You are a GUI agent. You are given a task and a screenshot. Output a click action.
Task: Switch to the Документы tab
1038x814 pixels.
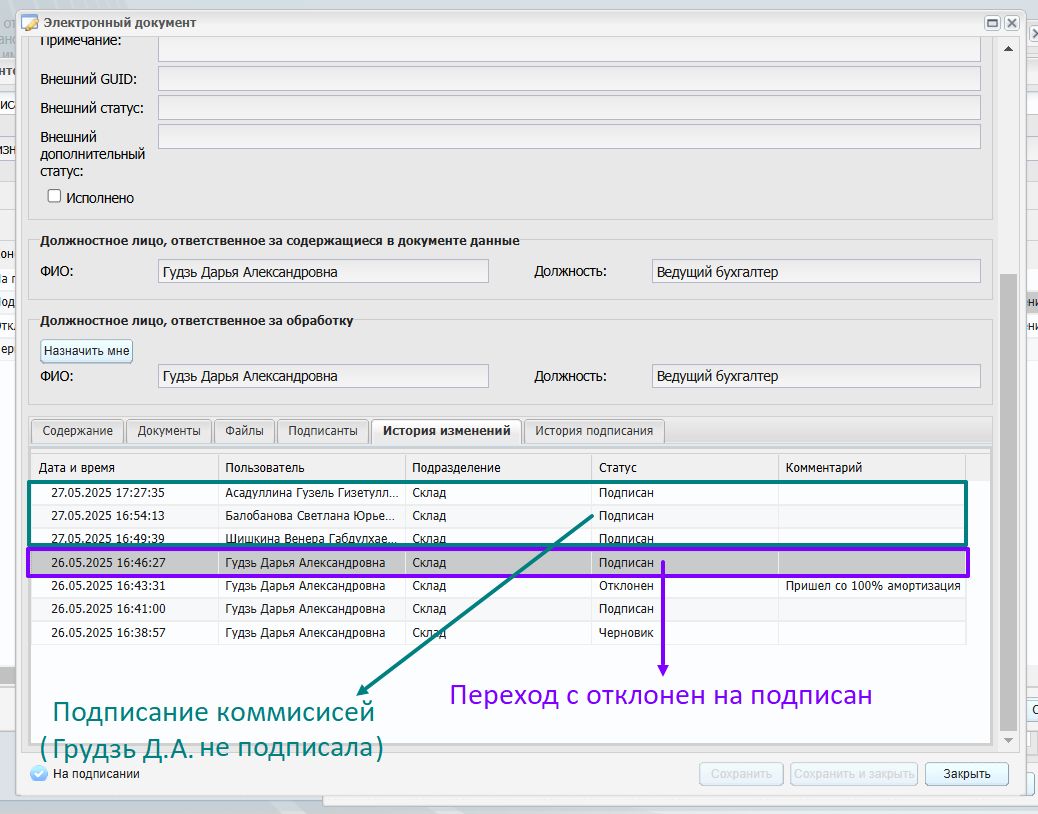click(x=169, y=431)
